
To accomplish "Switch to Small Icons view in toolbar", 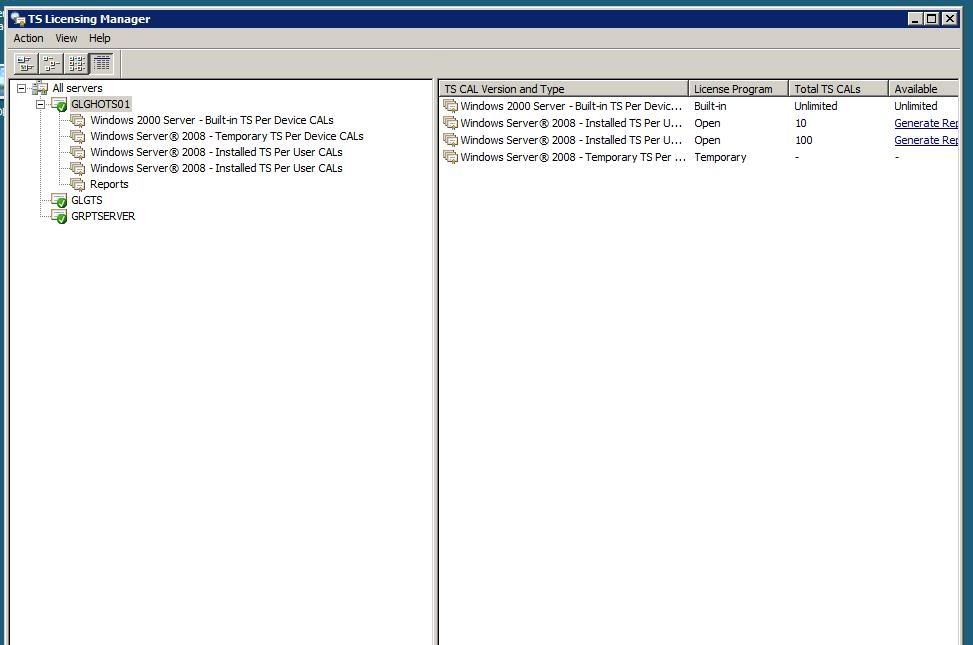I will coord(51,63).
